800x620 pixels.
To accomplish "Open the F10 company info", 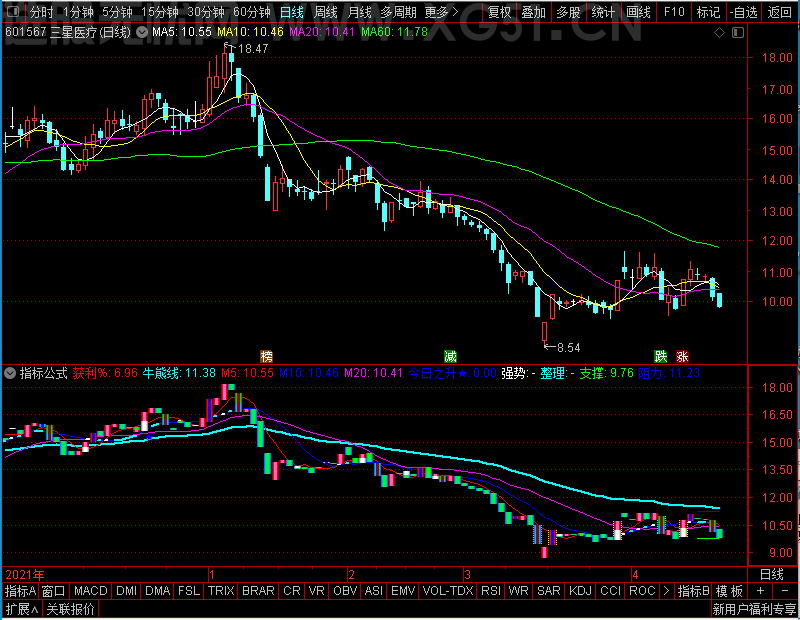I will click(x=674, y=12).
